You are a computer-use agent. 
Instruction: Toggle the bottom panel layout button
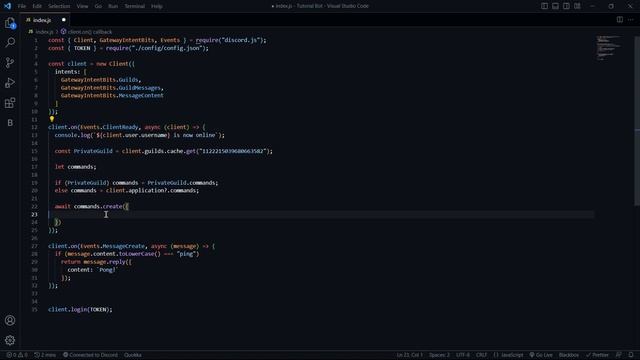point(556,6)
